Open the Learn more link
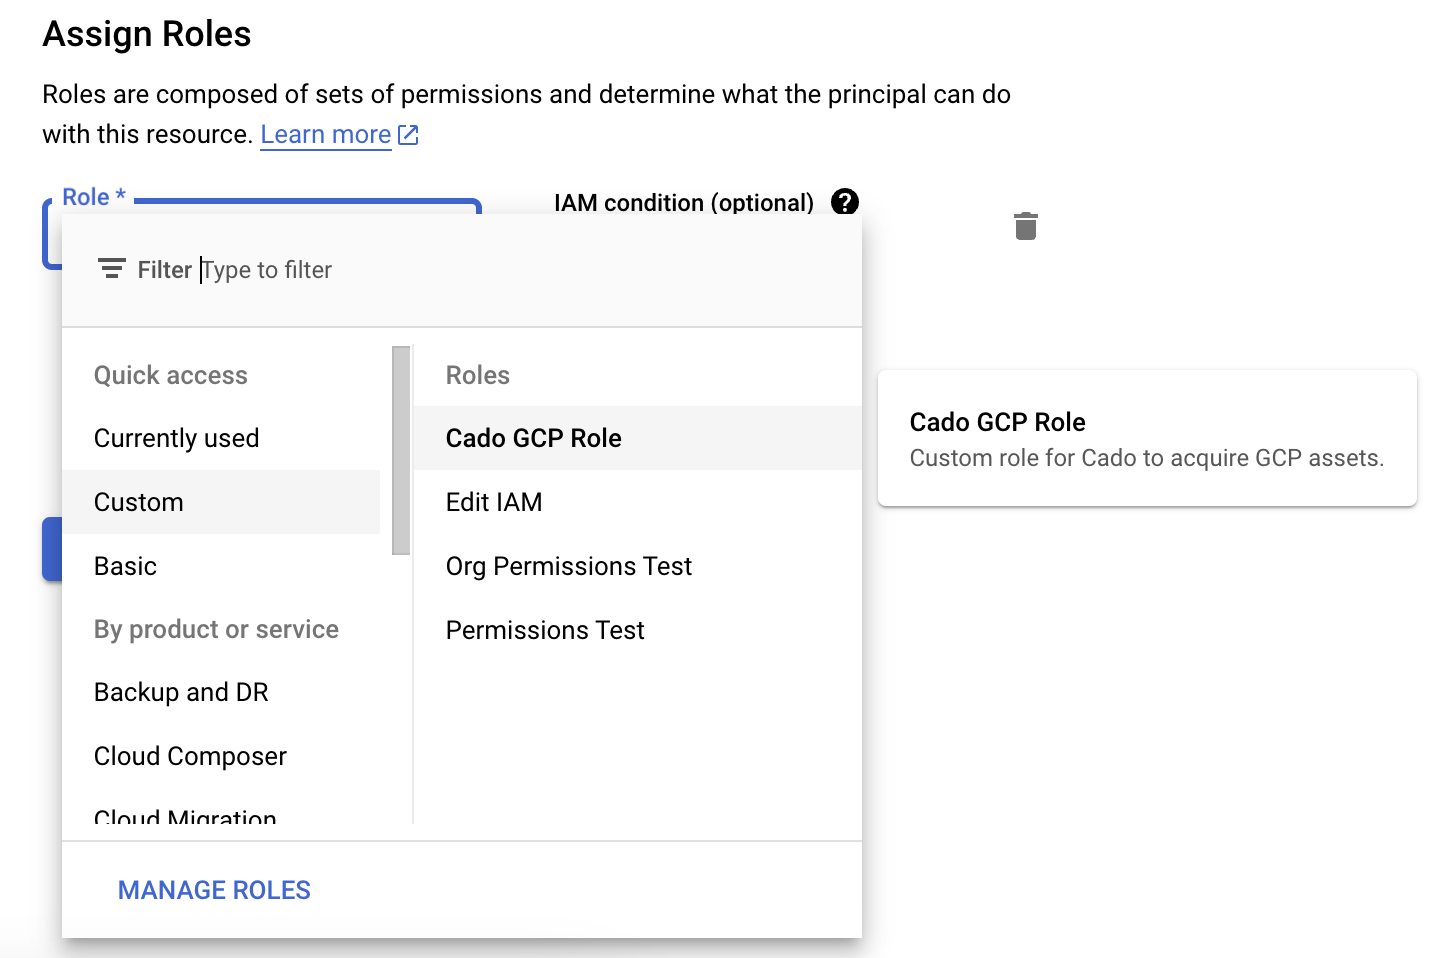 tap(339, 134)
